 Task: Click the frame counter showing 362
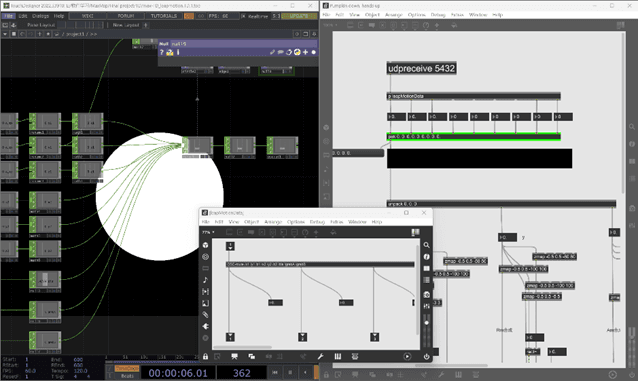pos(241,373)
